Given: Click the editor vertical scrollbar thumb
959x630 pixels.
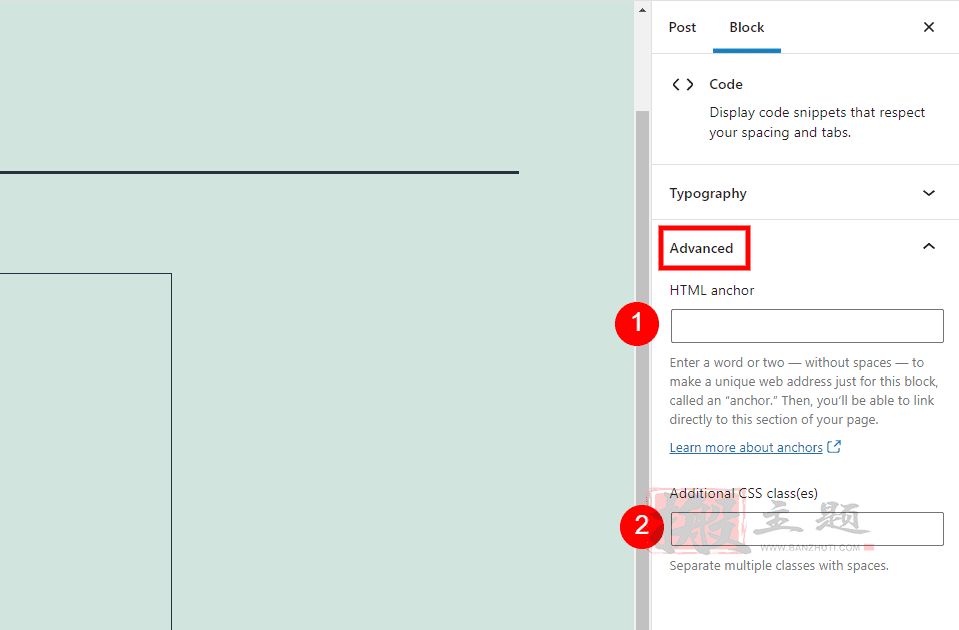Looking at the screenshot, I should [642, 370].
